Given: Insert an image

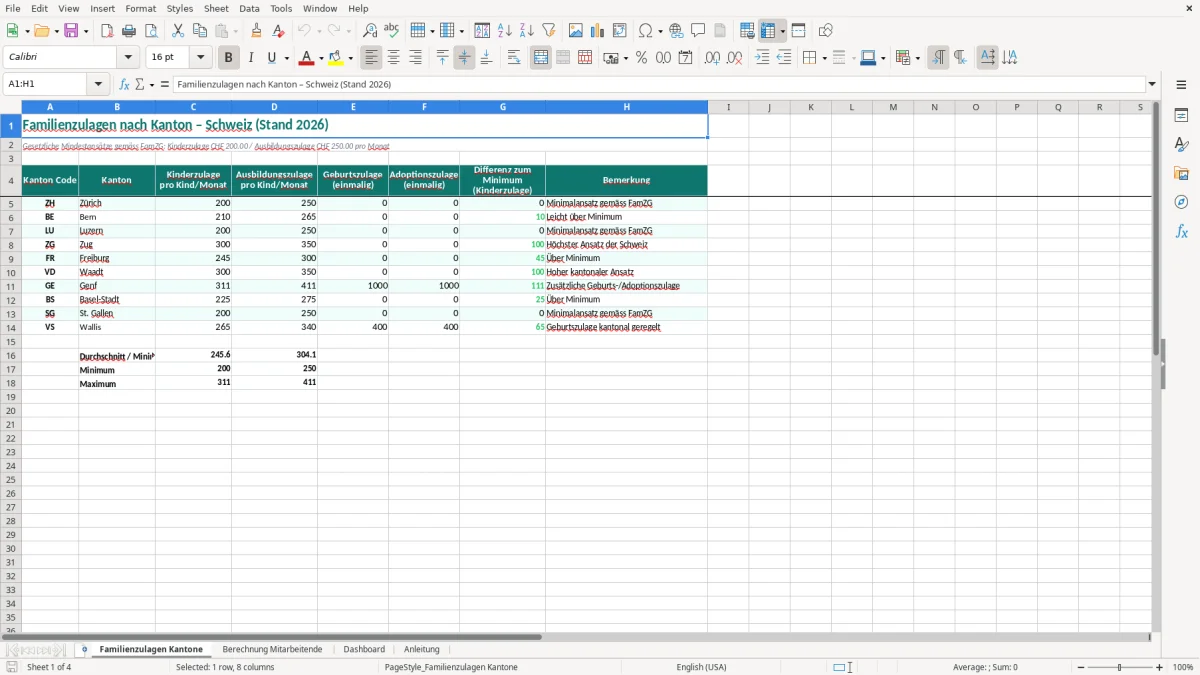Looking at the screenshot, I should [x=576, y=31].
